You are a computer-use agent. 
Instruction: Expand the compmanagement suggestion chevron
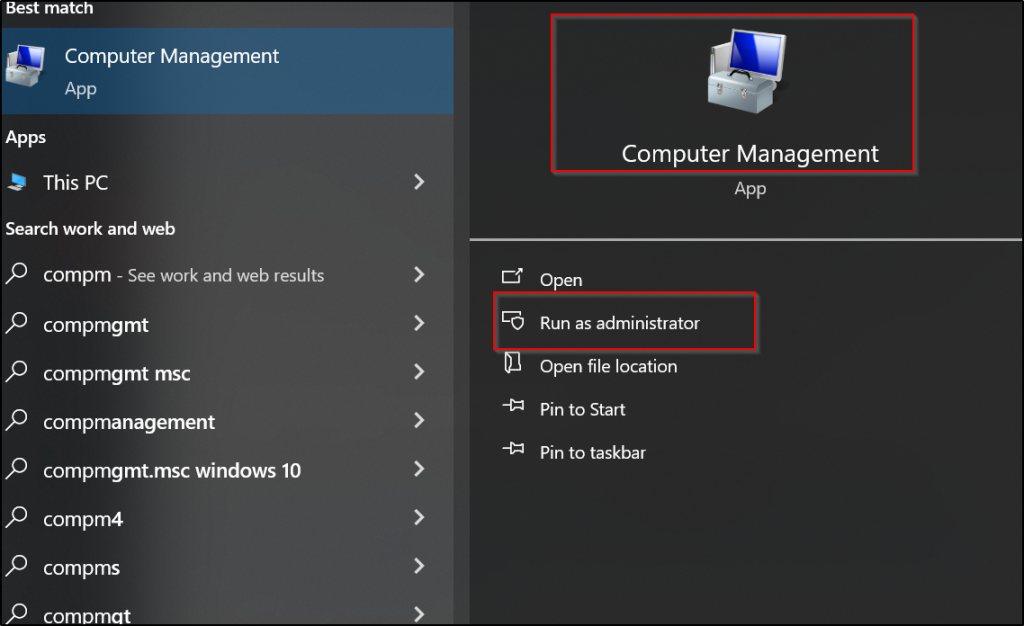click(x=419, y=422)
